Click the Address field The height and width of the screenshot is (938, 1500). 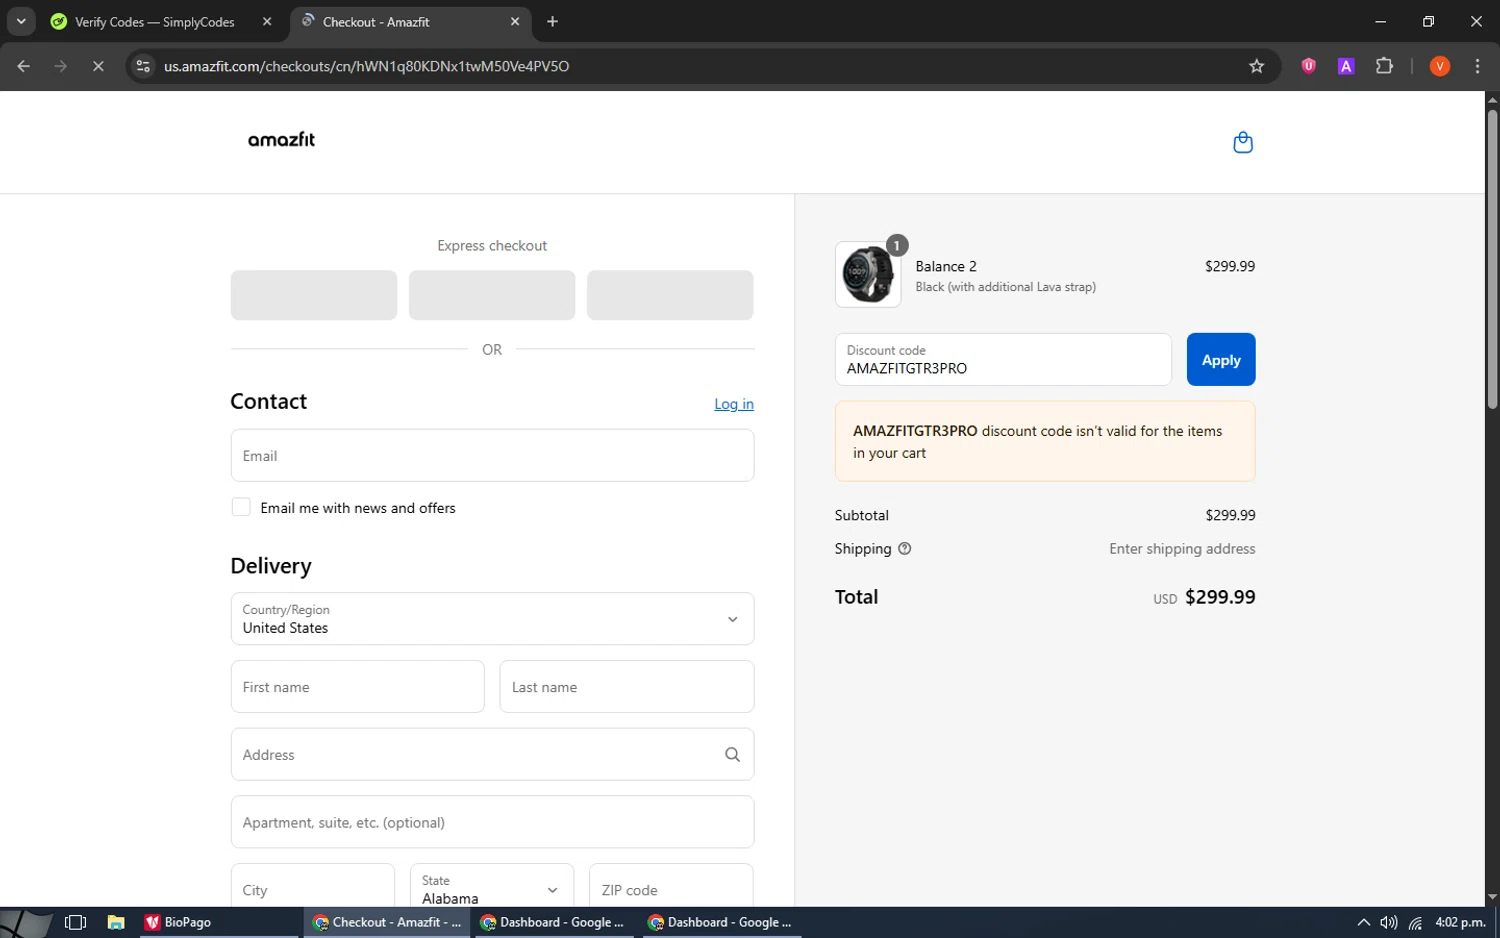click(492, 754)
